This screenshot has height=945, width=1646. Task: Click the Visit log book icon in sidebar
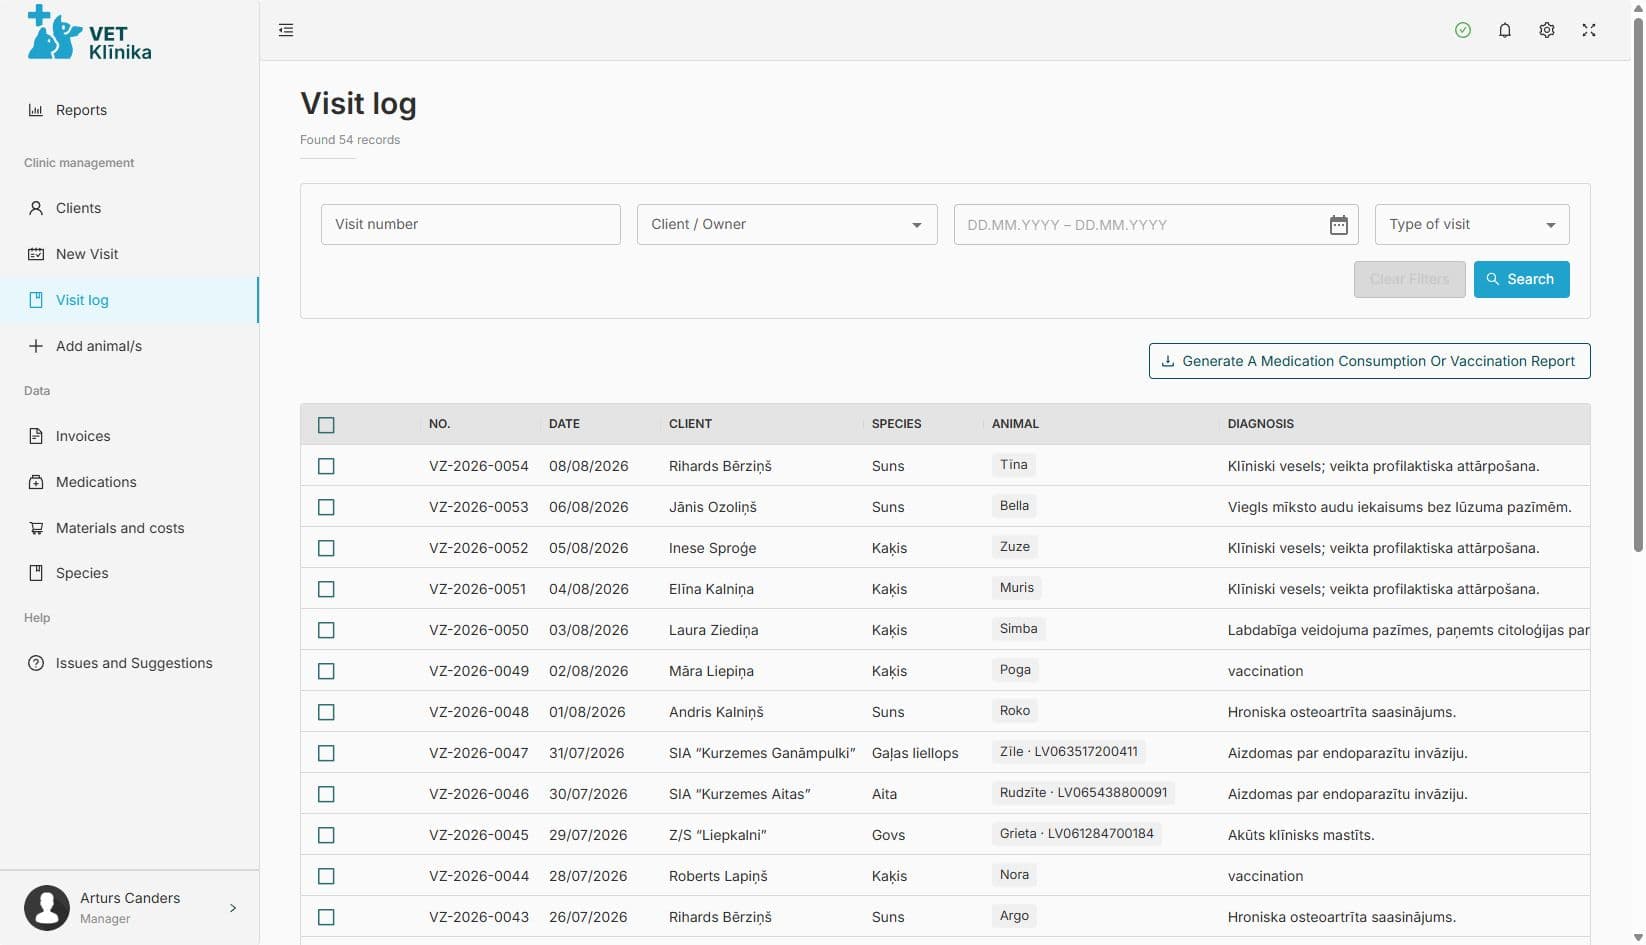[x=36, y=300]
